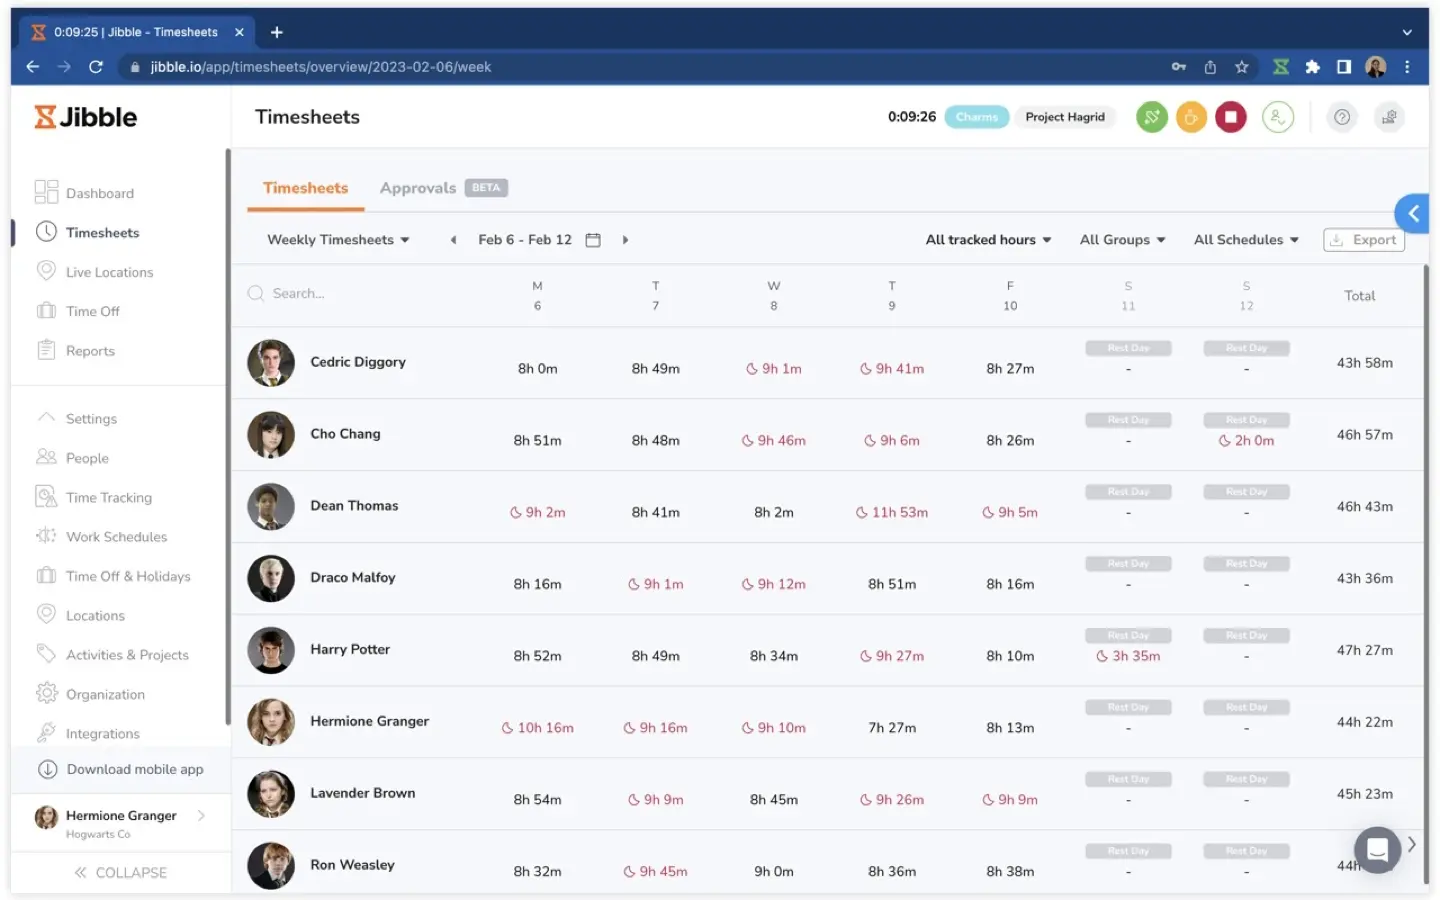Switch to the Approvals tab
Viewport: 1440px width, 900px height.
coord(417,187)
